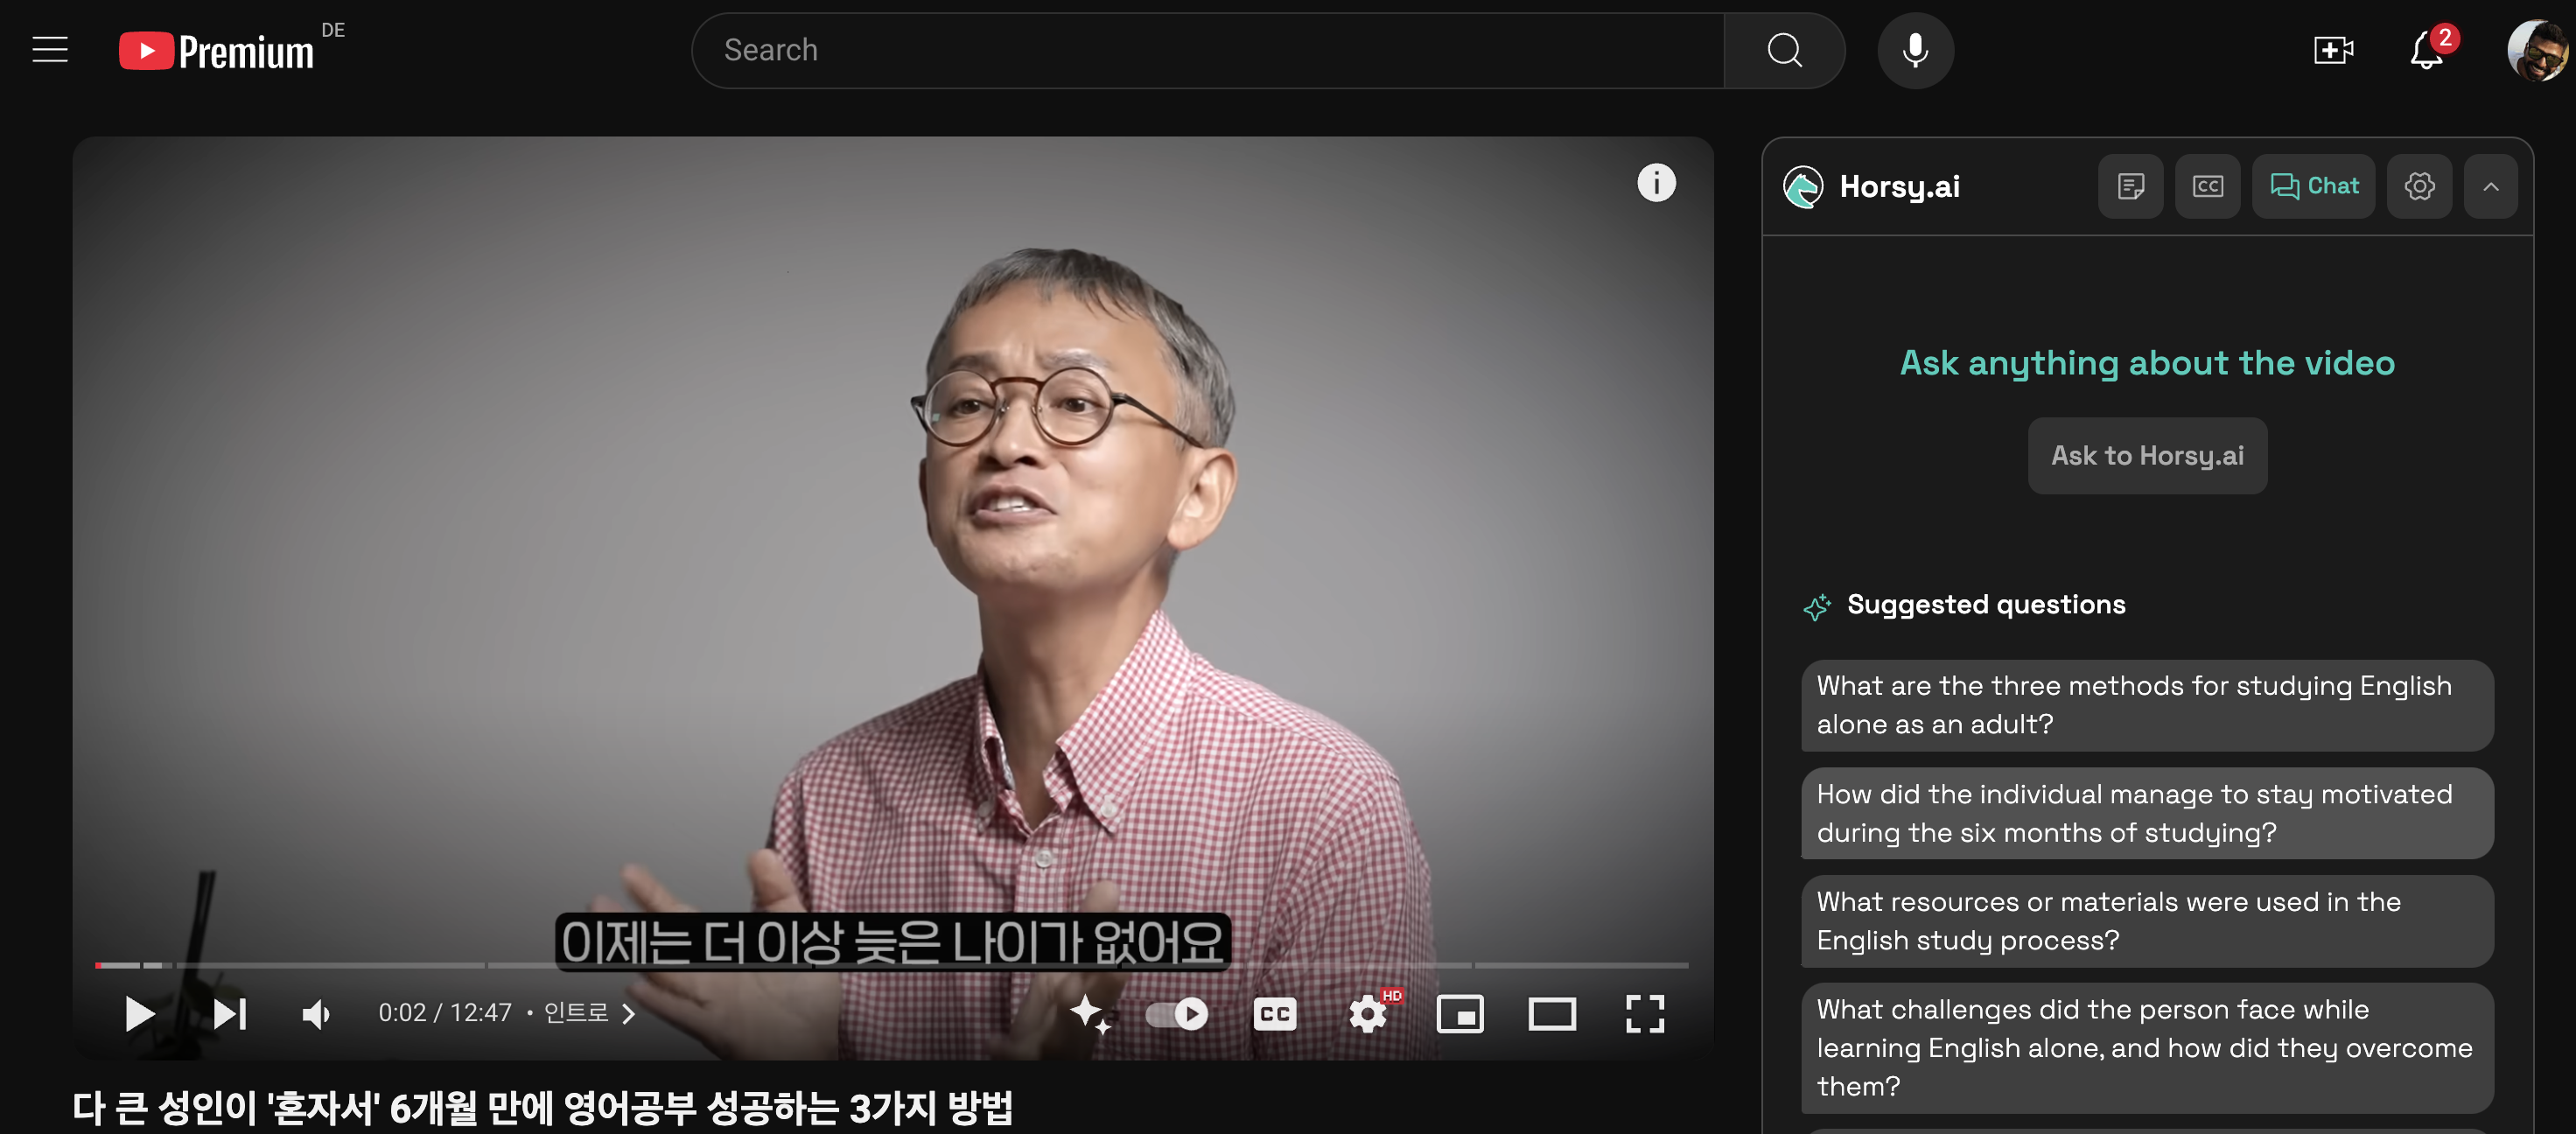Viewport: 2576px width, 1134px height.
Task: Open the Create video icon
Action: [2332, 50]
